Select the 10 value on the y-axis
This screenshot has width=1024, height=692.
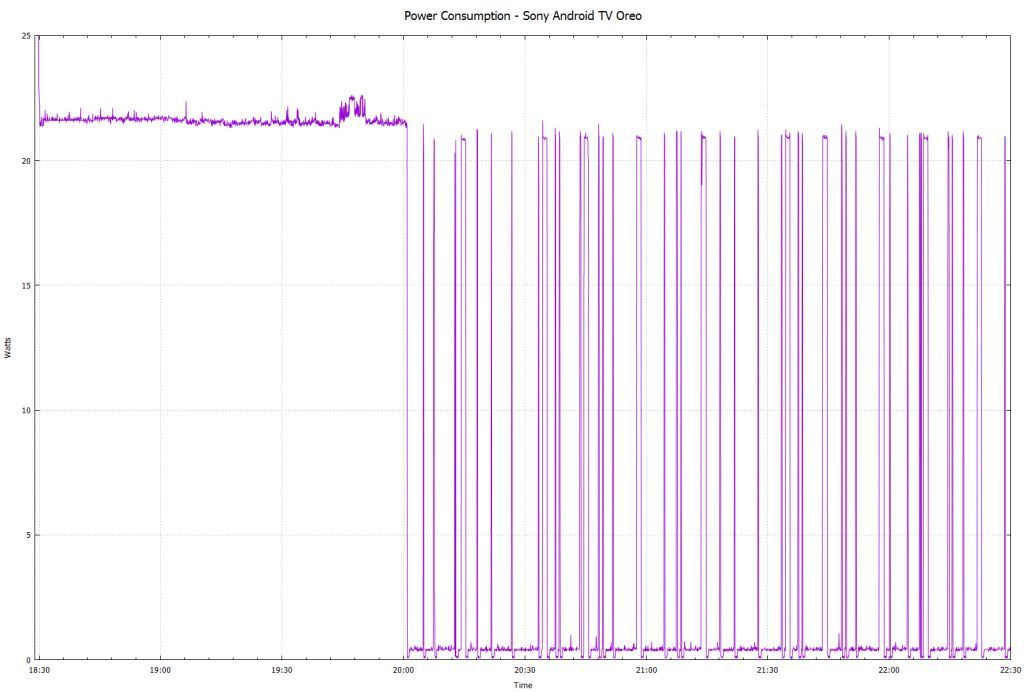(x=24, y=410)
